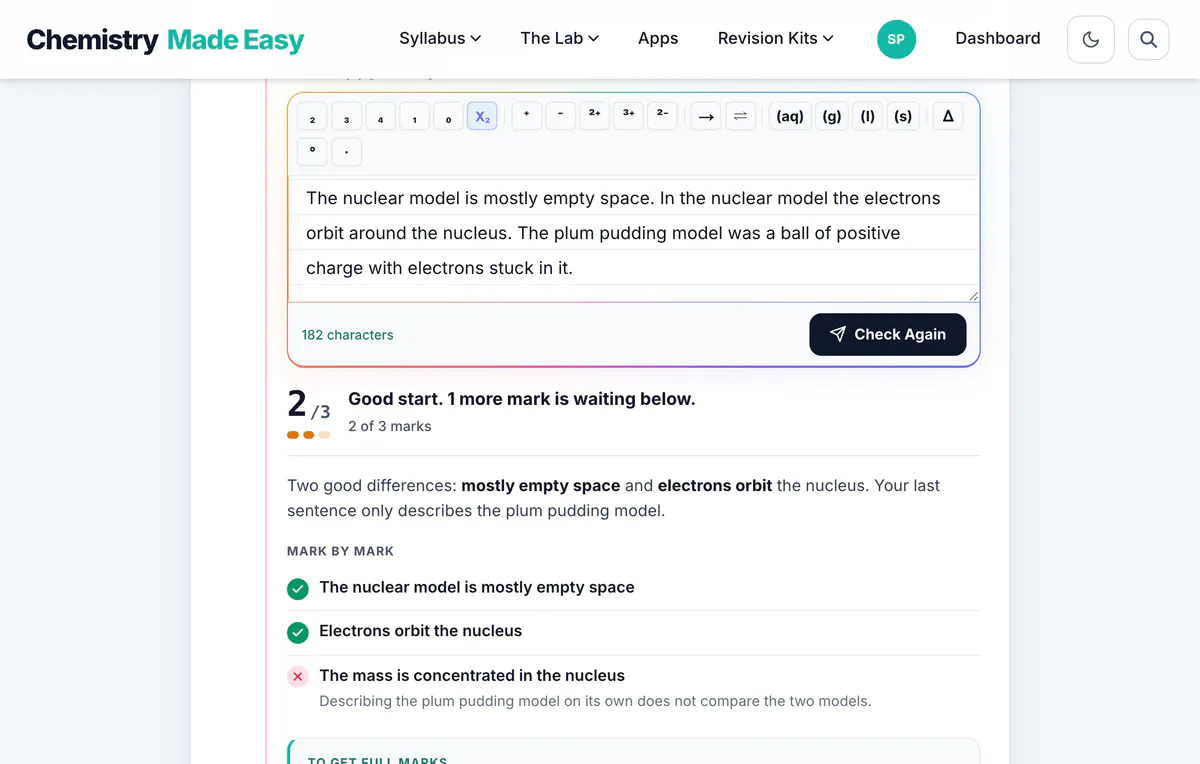The width and height of the screenshot is (1200, 764).
Task: Go to the Dashboard page
Action: coord(998,39)
